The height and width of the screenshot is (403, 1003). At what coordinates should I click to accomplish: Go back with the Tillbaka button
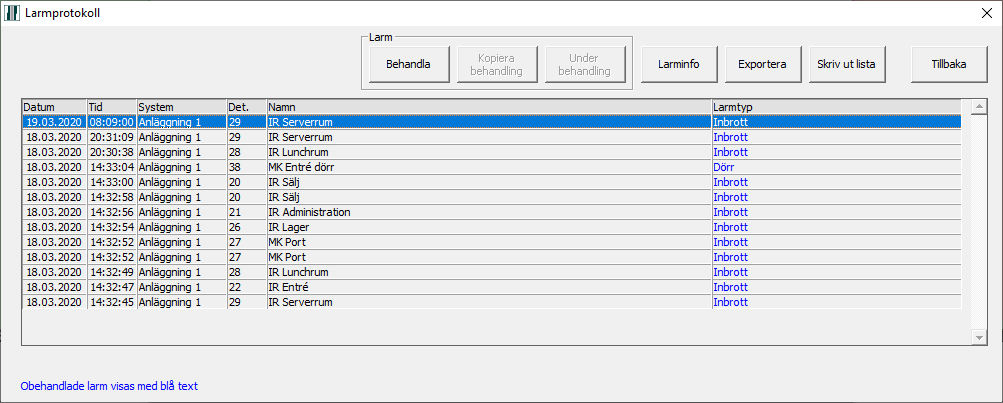tap(949, 64)
